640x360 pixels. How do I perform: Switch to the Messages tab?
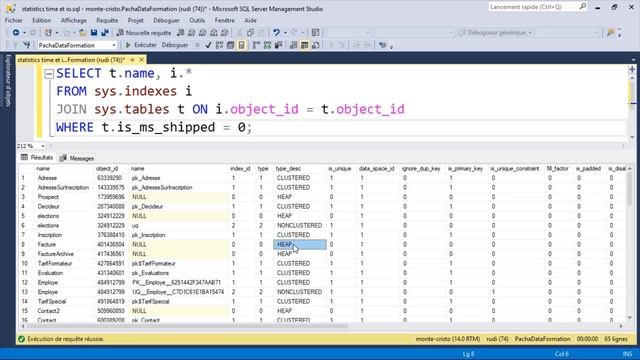[x=77, y=158]
